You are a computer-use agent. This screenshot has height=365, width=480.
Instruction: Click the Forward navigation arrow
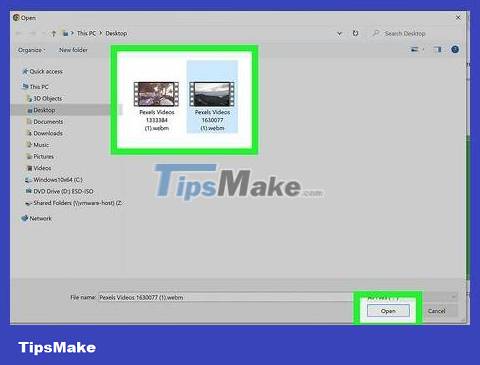32,33
